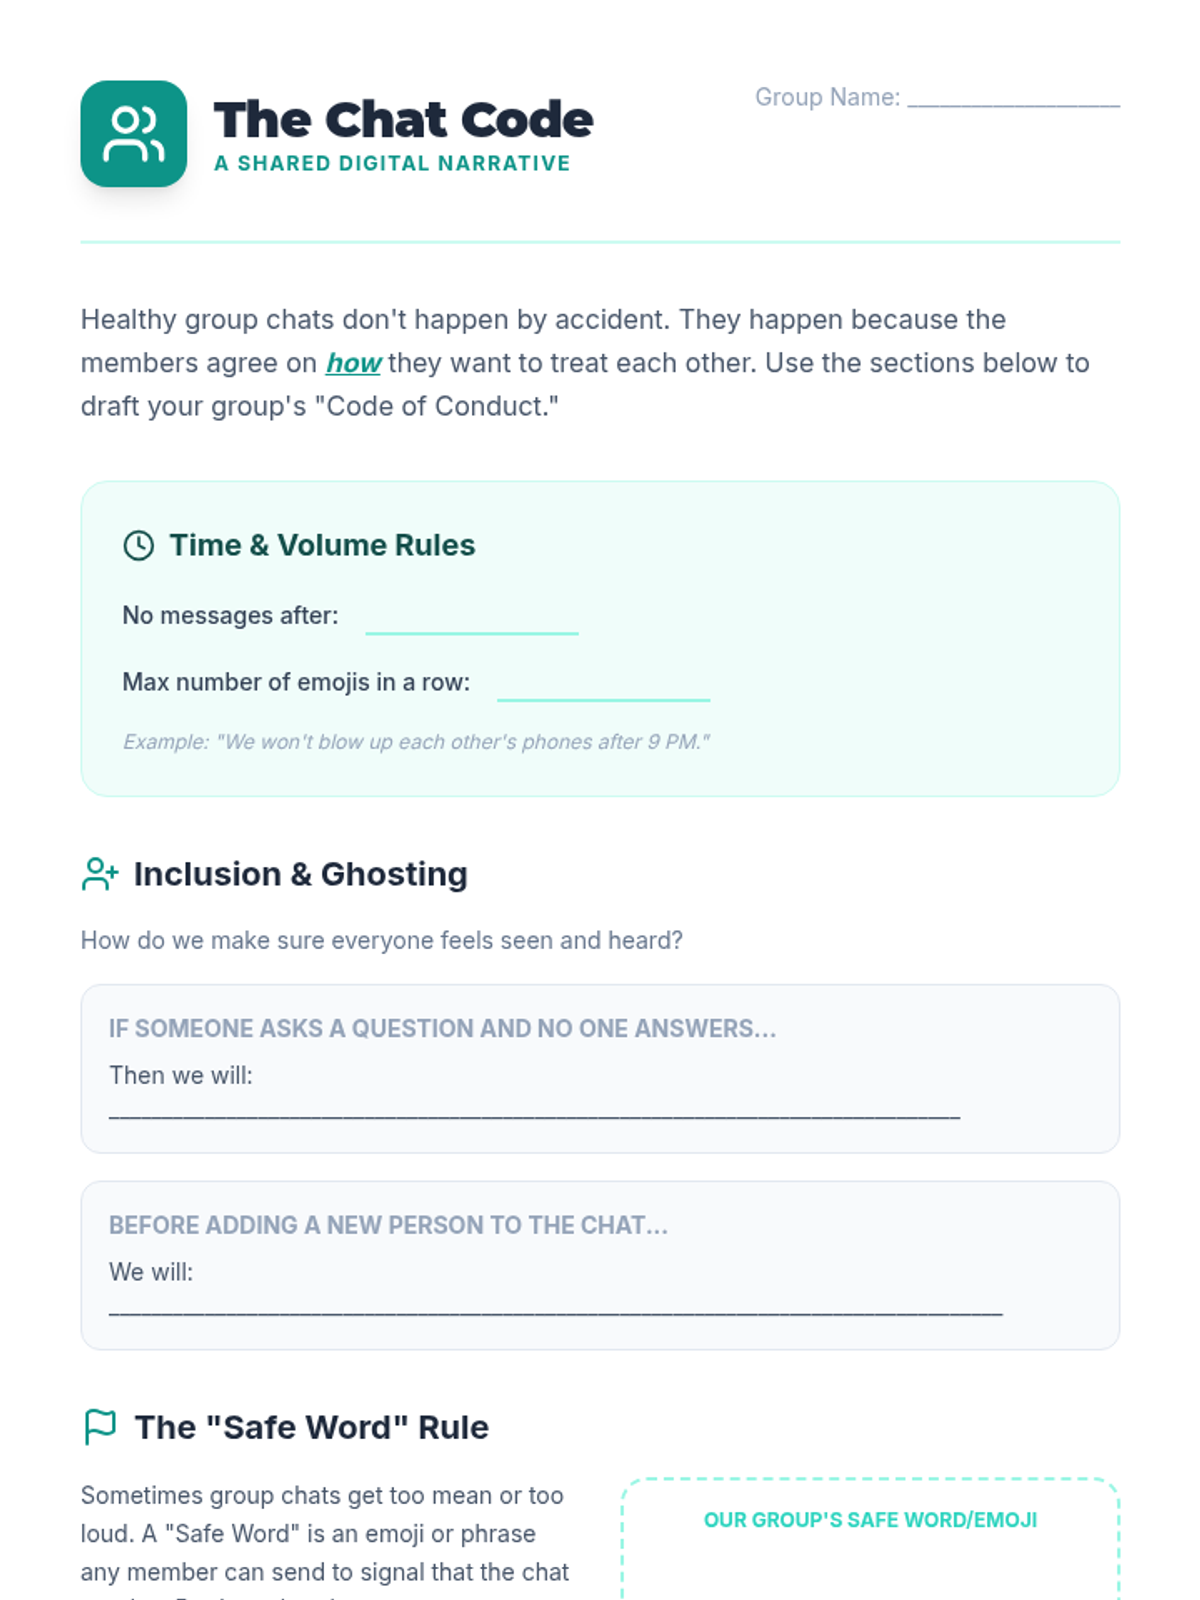
Task: Click the blank line under "We will:"
Action: (x=555, y=1309)
